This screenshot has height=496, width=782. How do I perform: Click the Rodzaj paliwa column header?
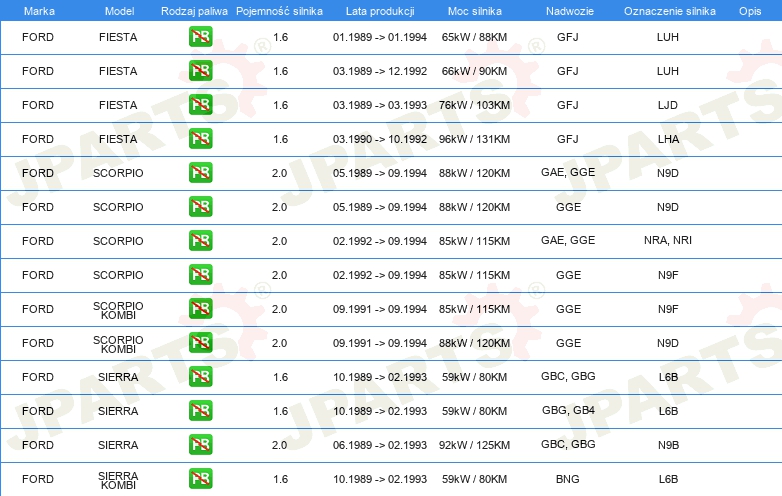click(194, 11)
